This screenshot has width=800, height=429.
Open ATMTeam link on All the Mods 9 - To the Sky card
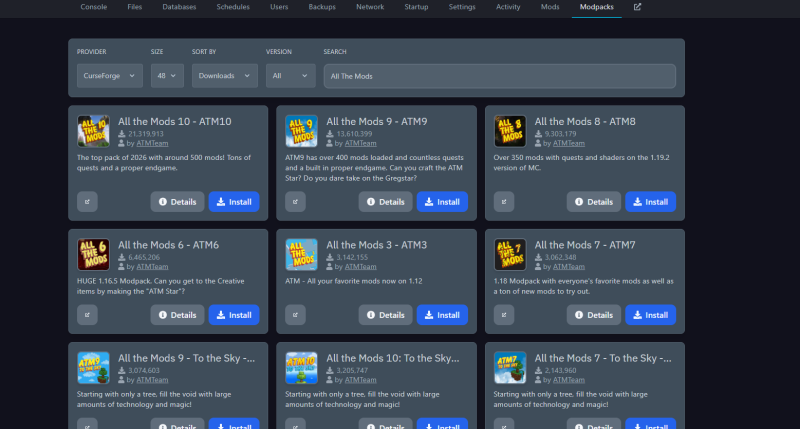152,380
